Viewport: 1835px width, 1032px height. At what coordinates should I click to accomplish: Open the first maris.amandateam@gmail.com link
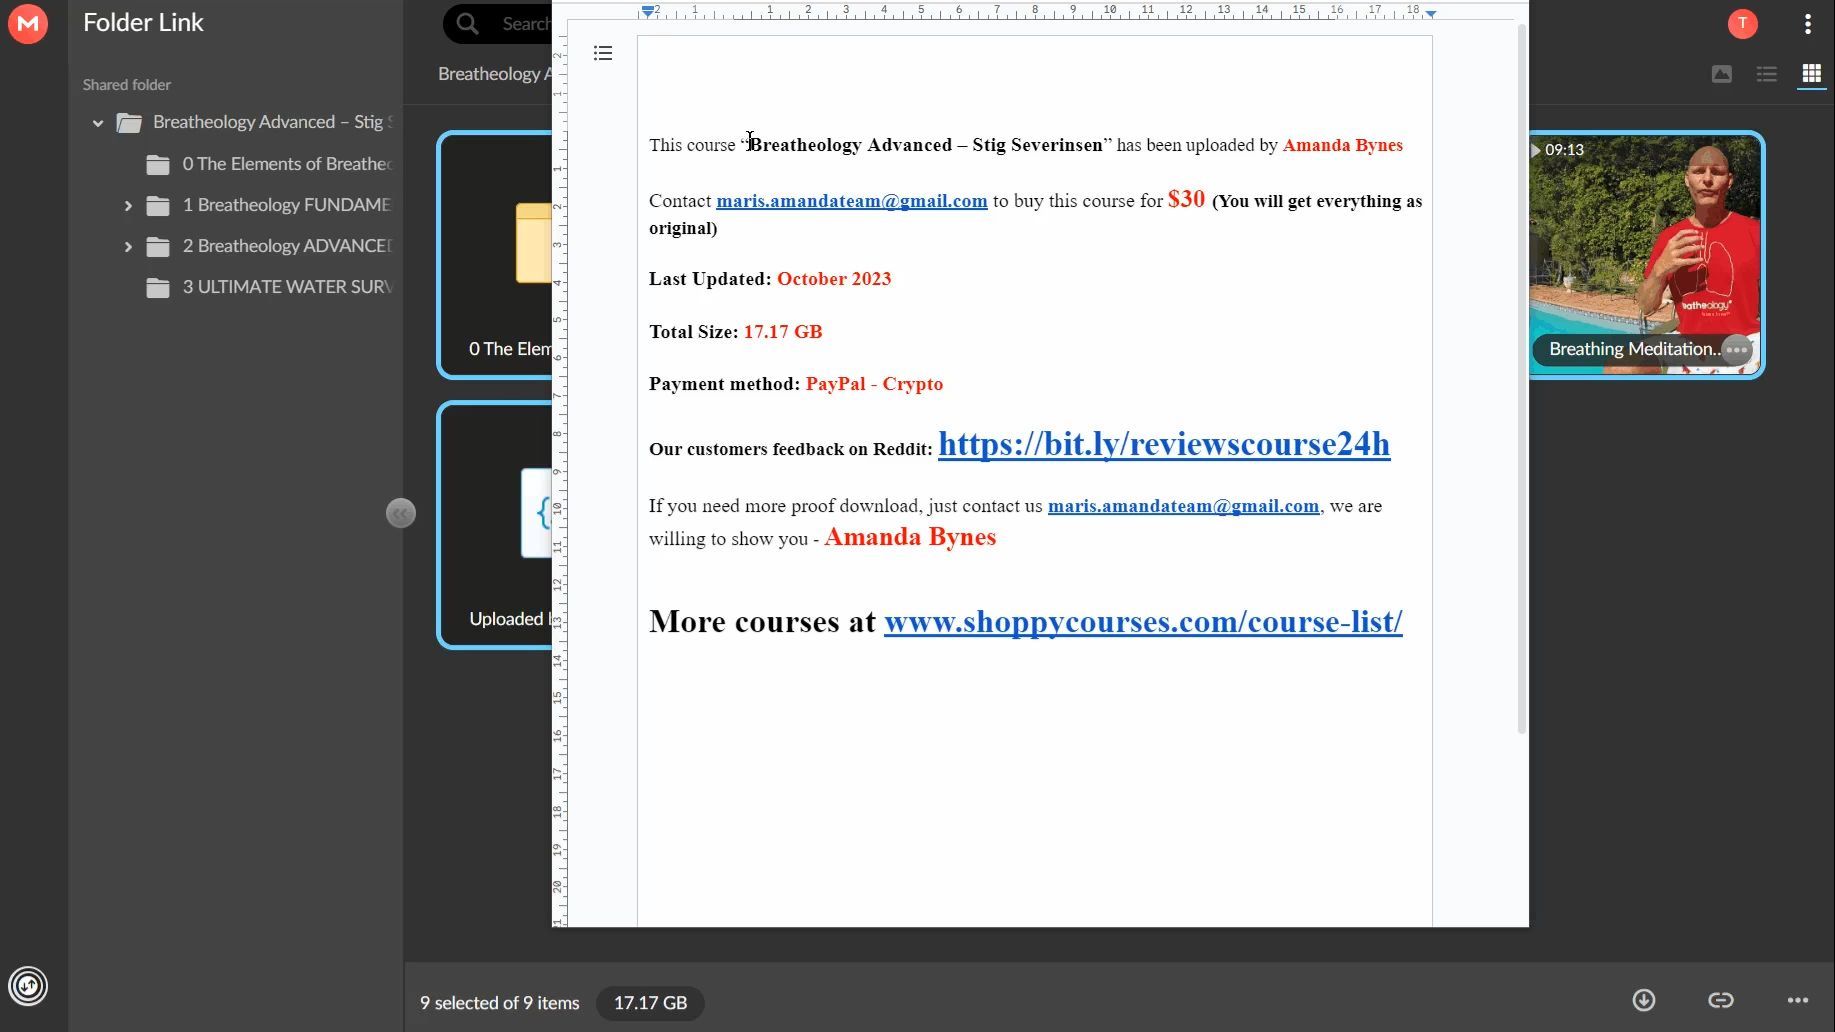[x=852, y=201]
